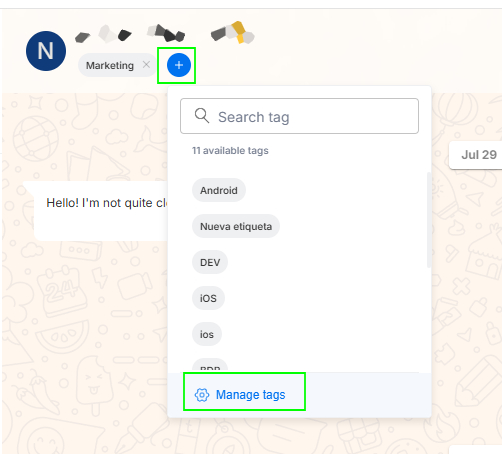502x454 pixels.
Task: Select the DEV tag
Action: pos(210,262)
